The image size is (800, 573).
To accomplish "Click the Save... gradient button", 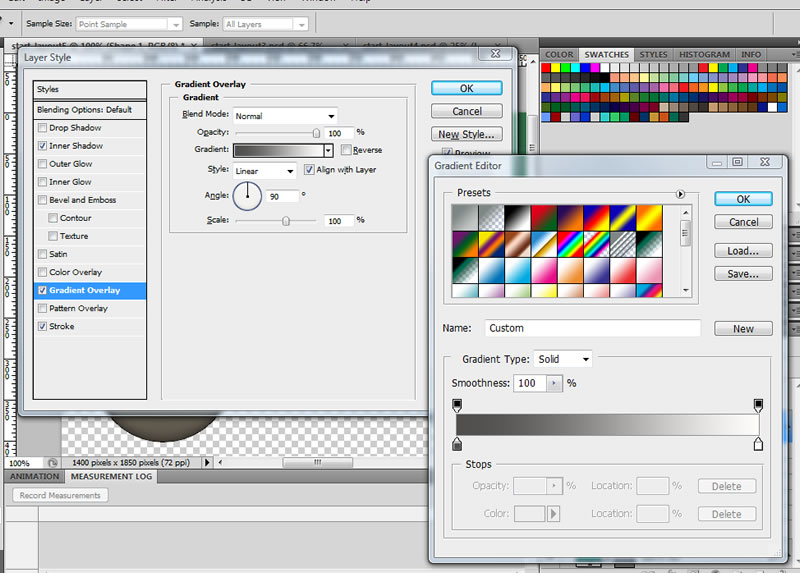I will click(x=743, y=274).
